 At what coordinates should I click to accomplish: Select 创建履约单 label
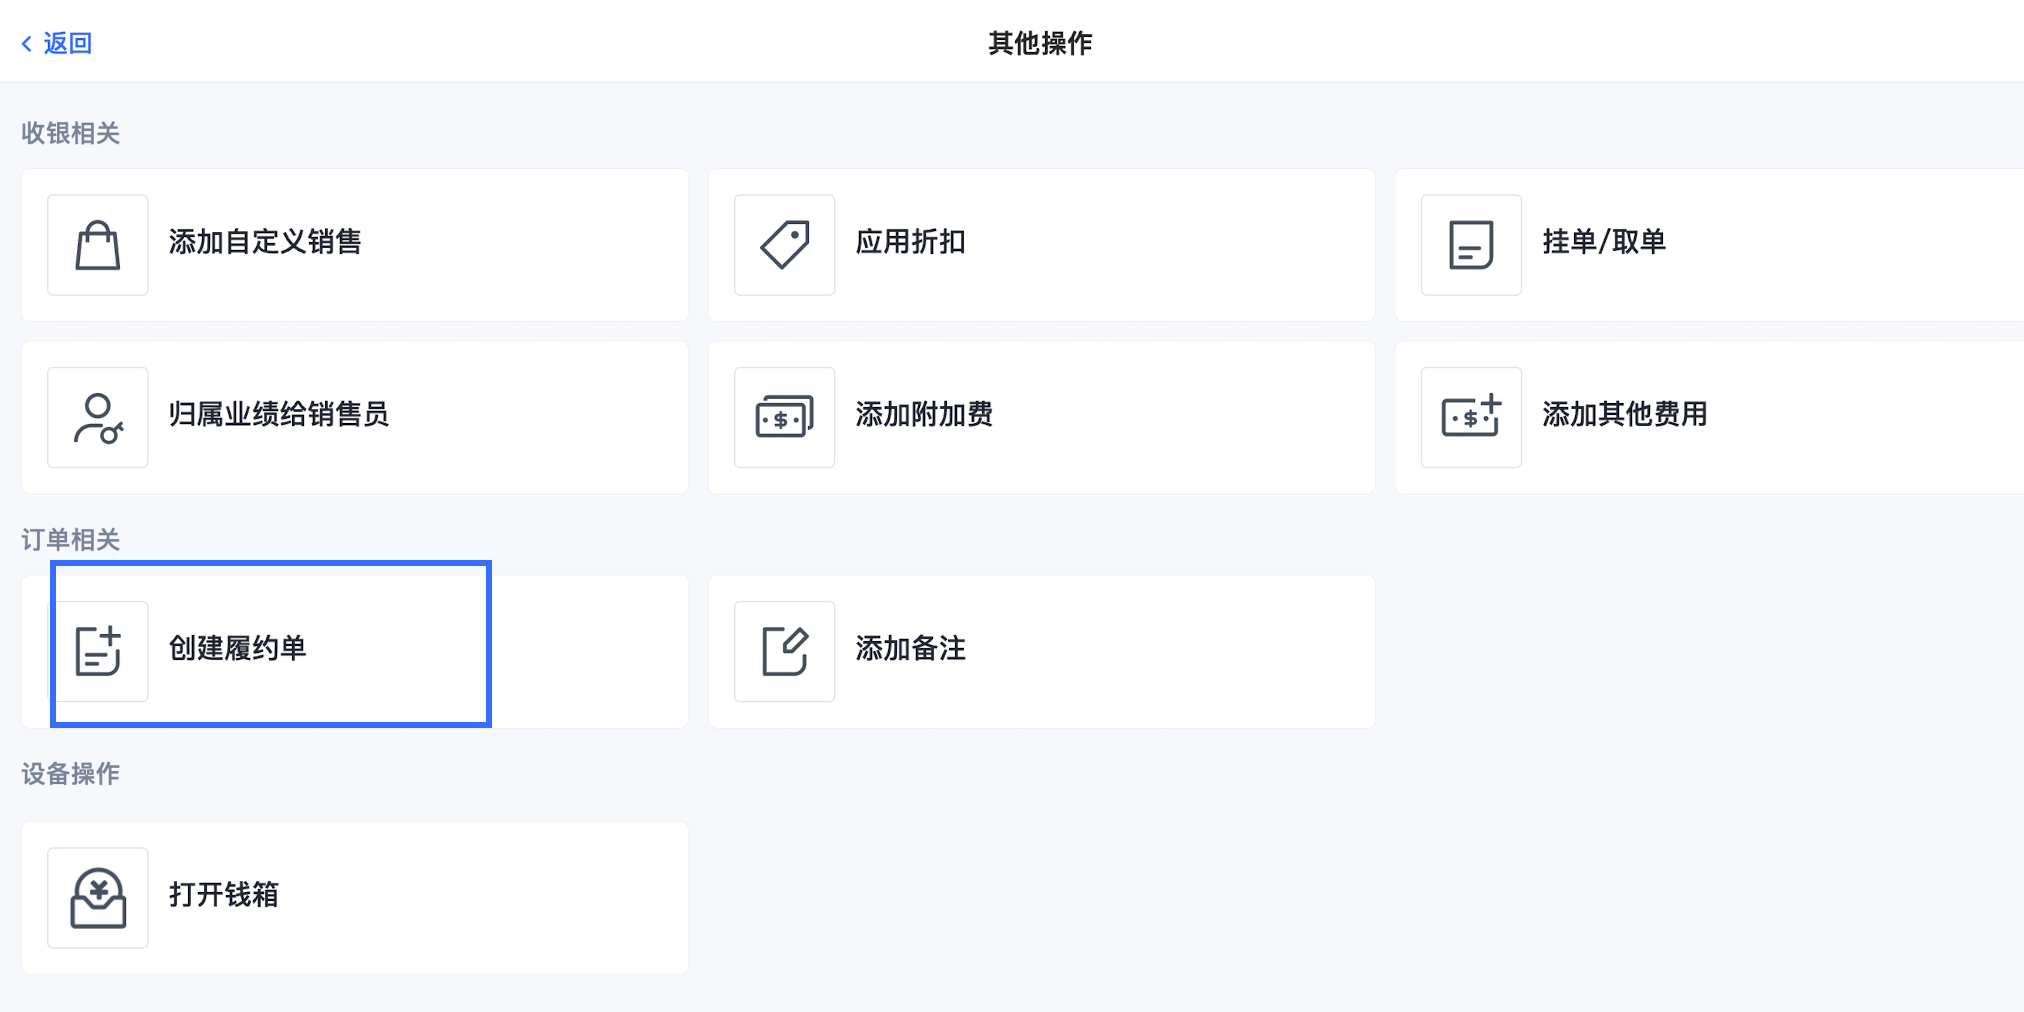coord(237,648)
